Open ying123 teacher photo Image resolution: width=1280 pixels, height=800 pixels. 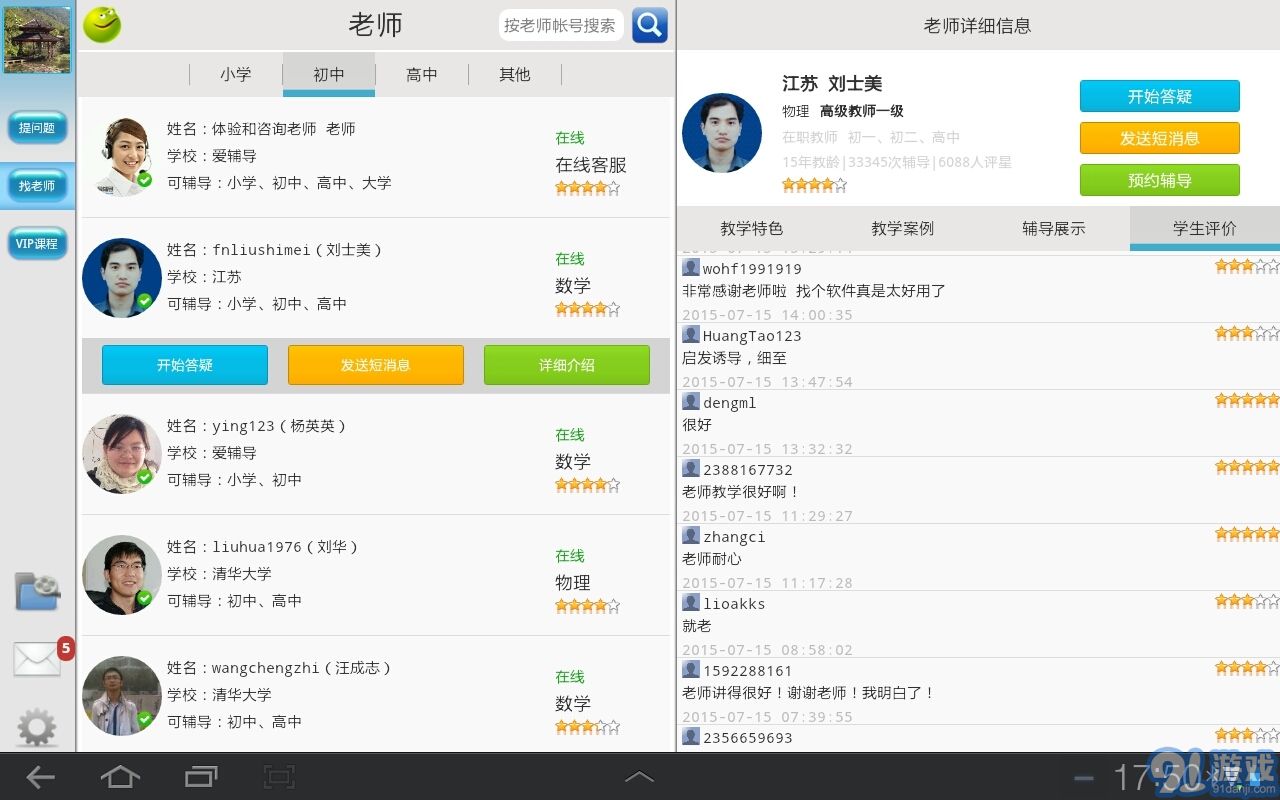(121, 454)
